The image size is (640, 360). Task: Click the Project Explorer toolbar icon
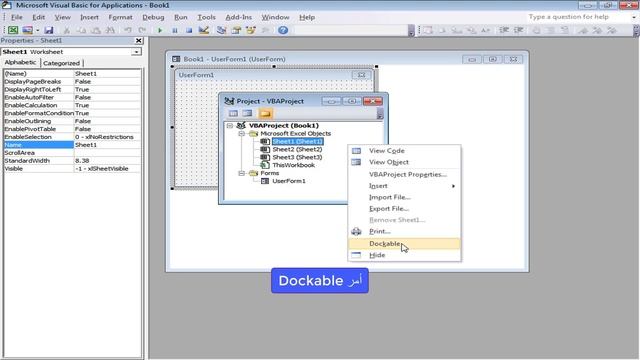222,30
